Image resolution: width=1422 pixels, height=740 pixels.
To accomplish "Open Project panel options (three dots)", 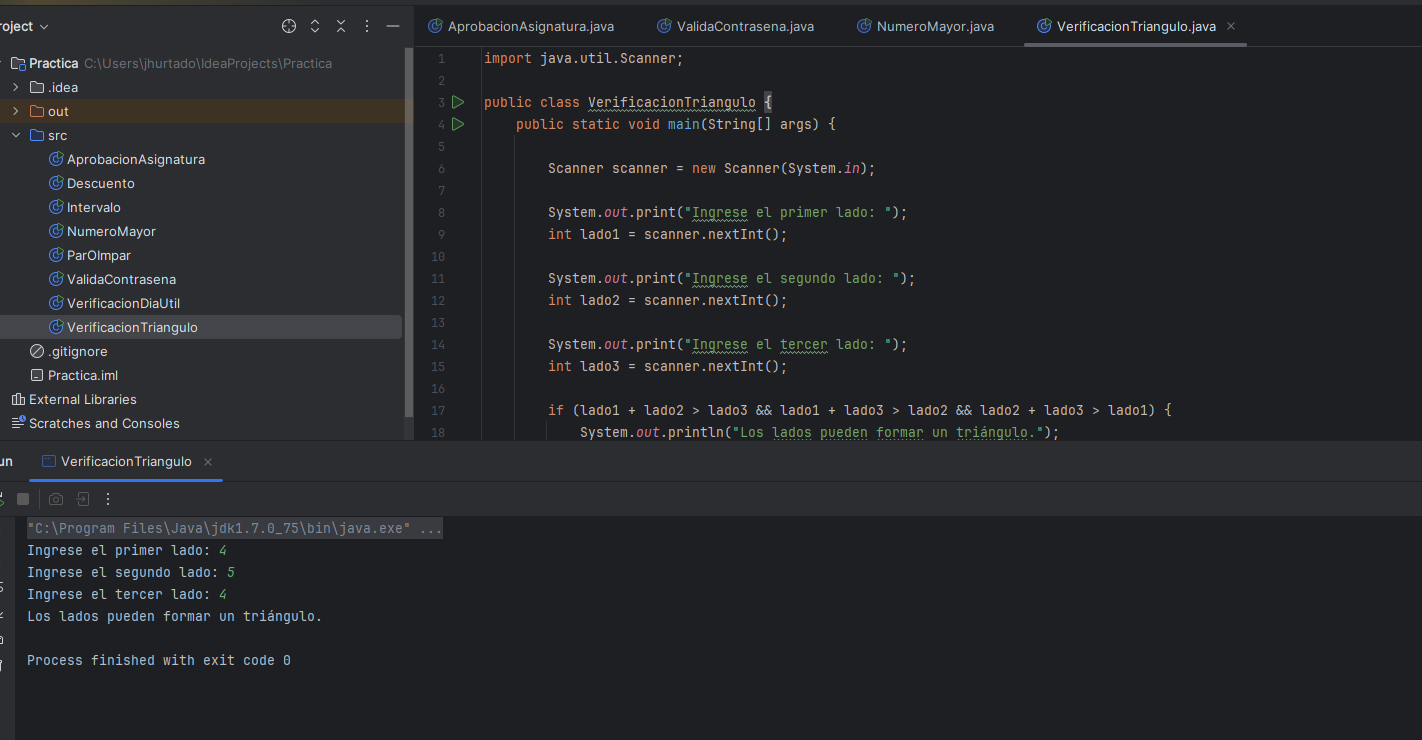I will point(367,26).
